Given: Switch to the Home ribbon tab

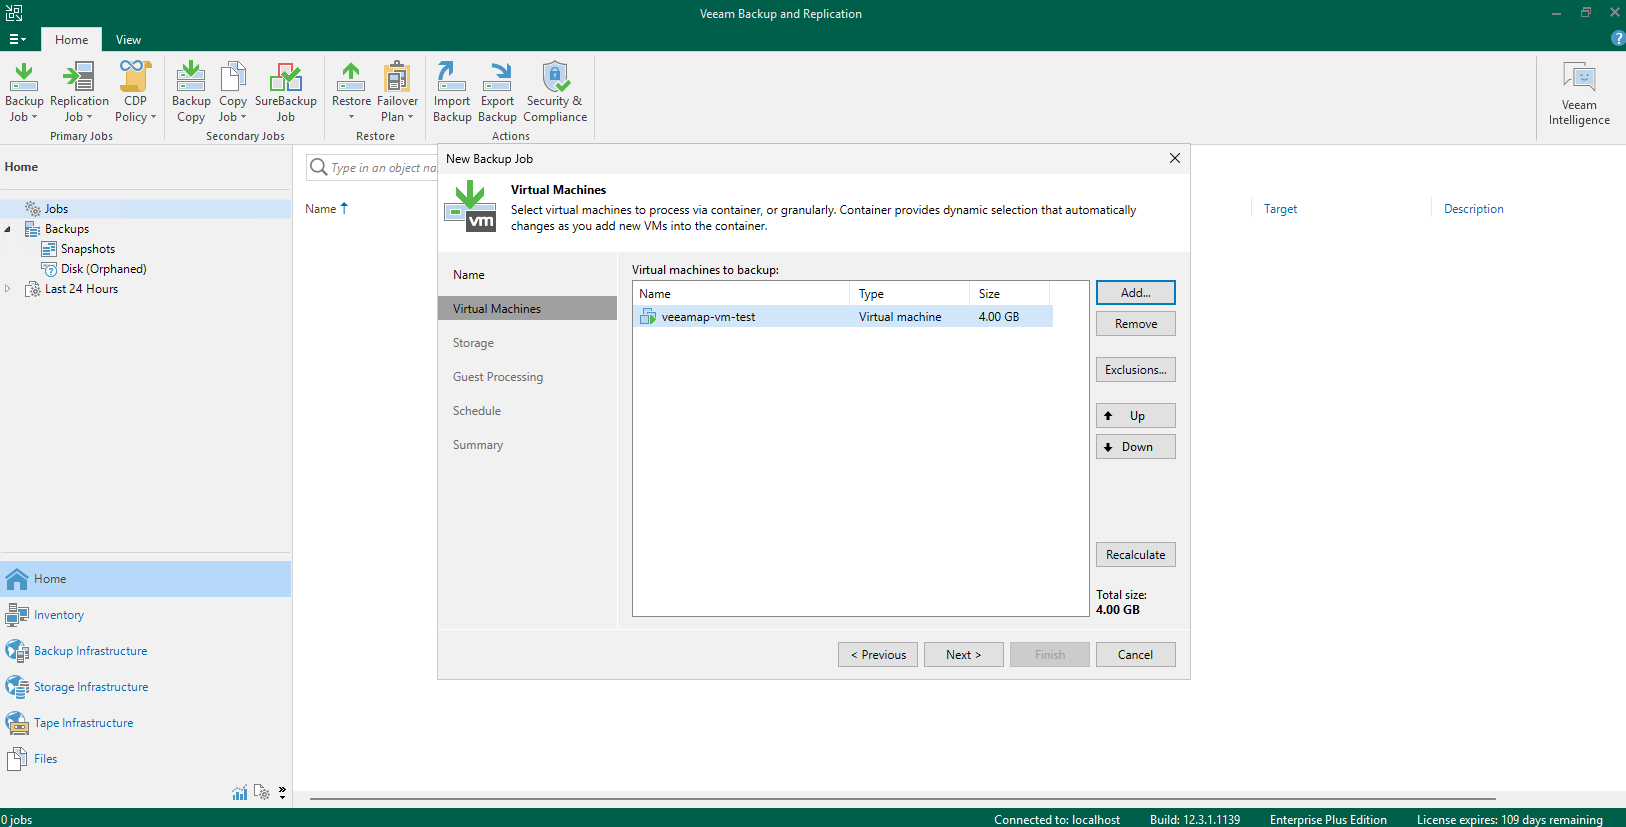Looking at the screenshot, I should point(71,40).
